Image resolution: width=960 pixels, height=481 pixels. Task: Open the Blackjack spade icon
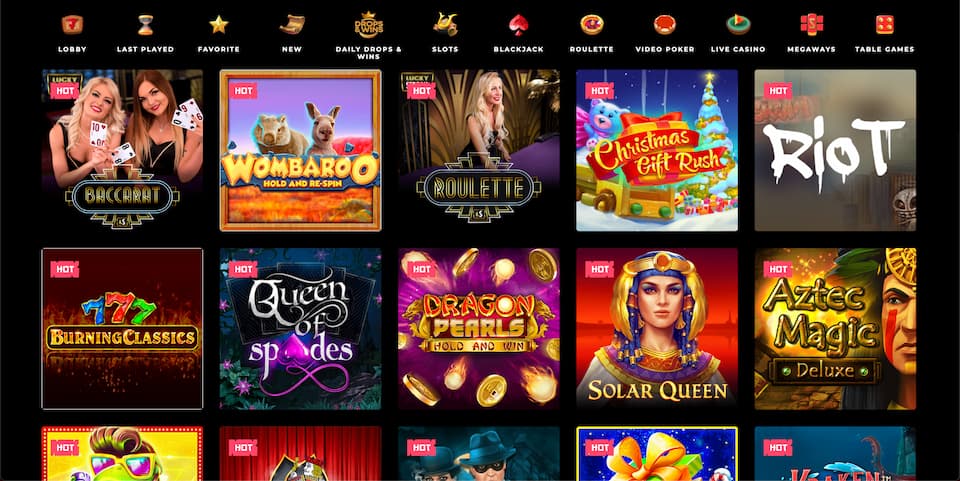519,25
